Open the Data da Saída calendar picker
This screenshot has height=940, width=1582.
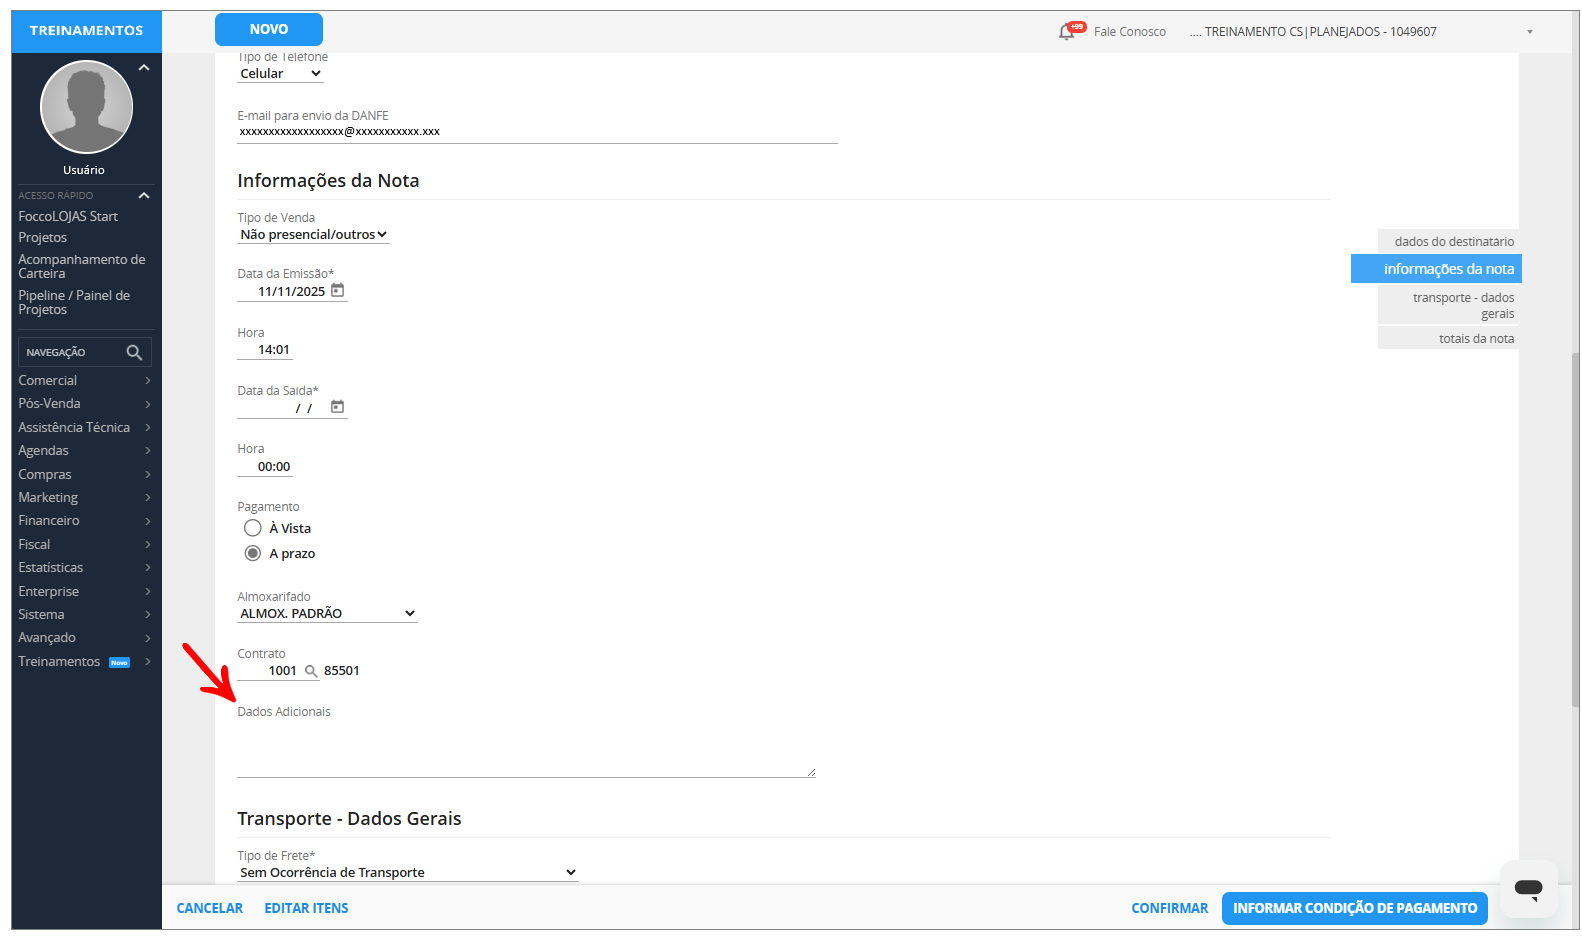[338, 407]
